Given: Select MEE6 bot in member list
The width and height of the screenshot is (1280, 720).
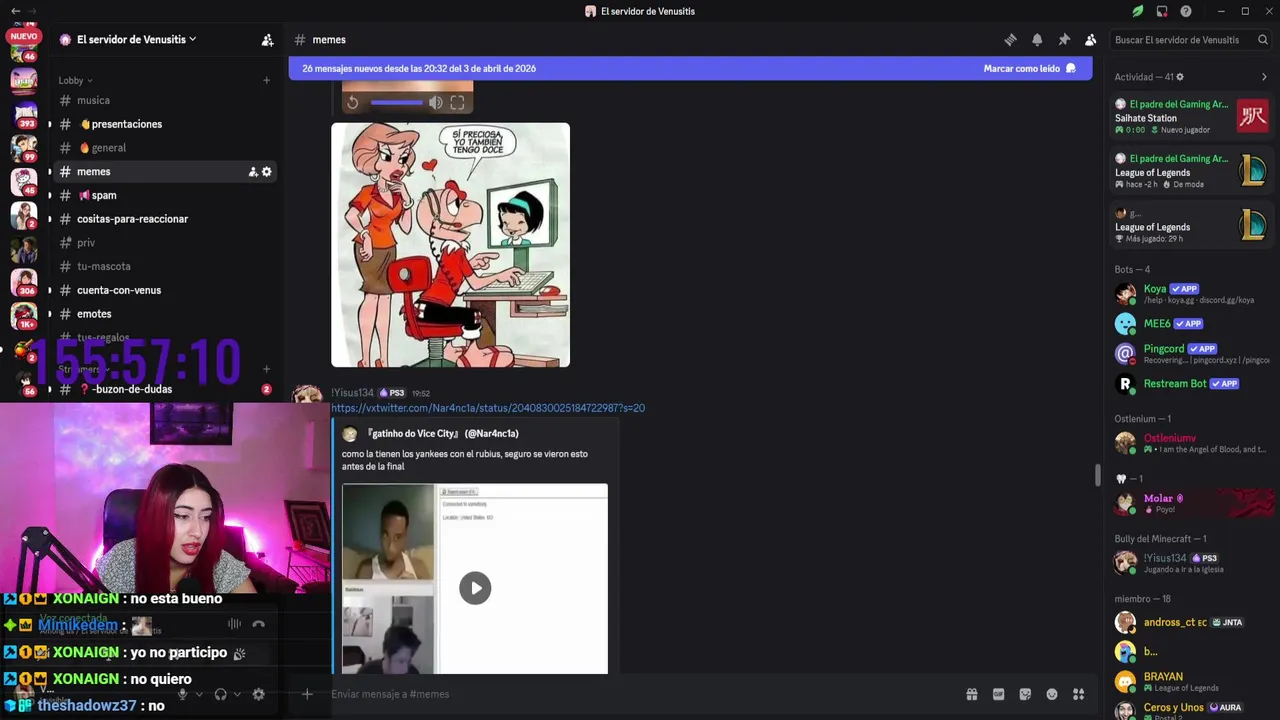Looking at the screenshot, I should 1191,324.
